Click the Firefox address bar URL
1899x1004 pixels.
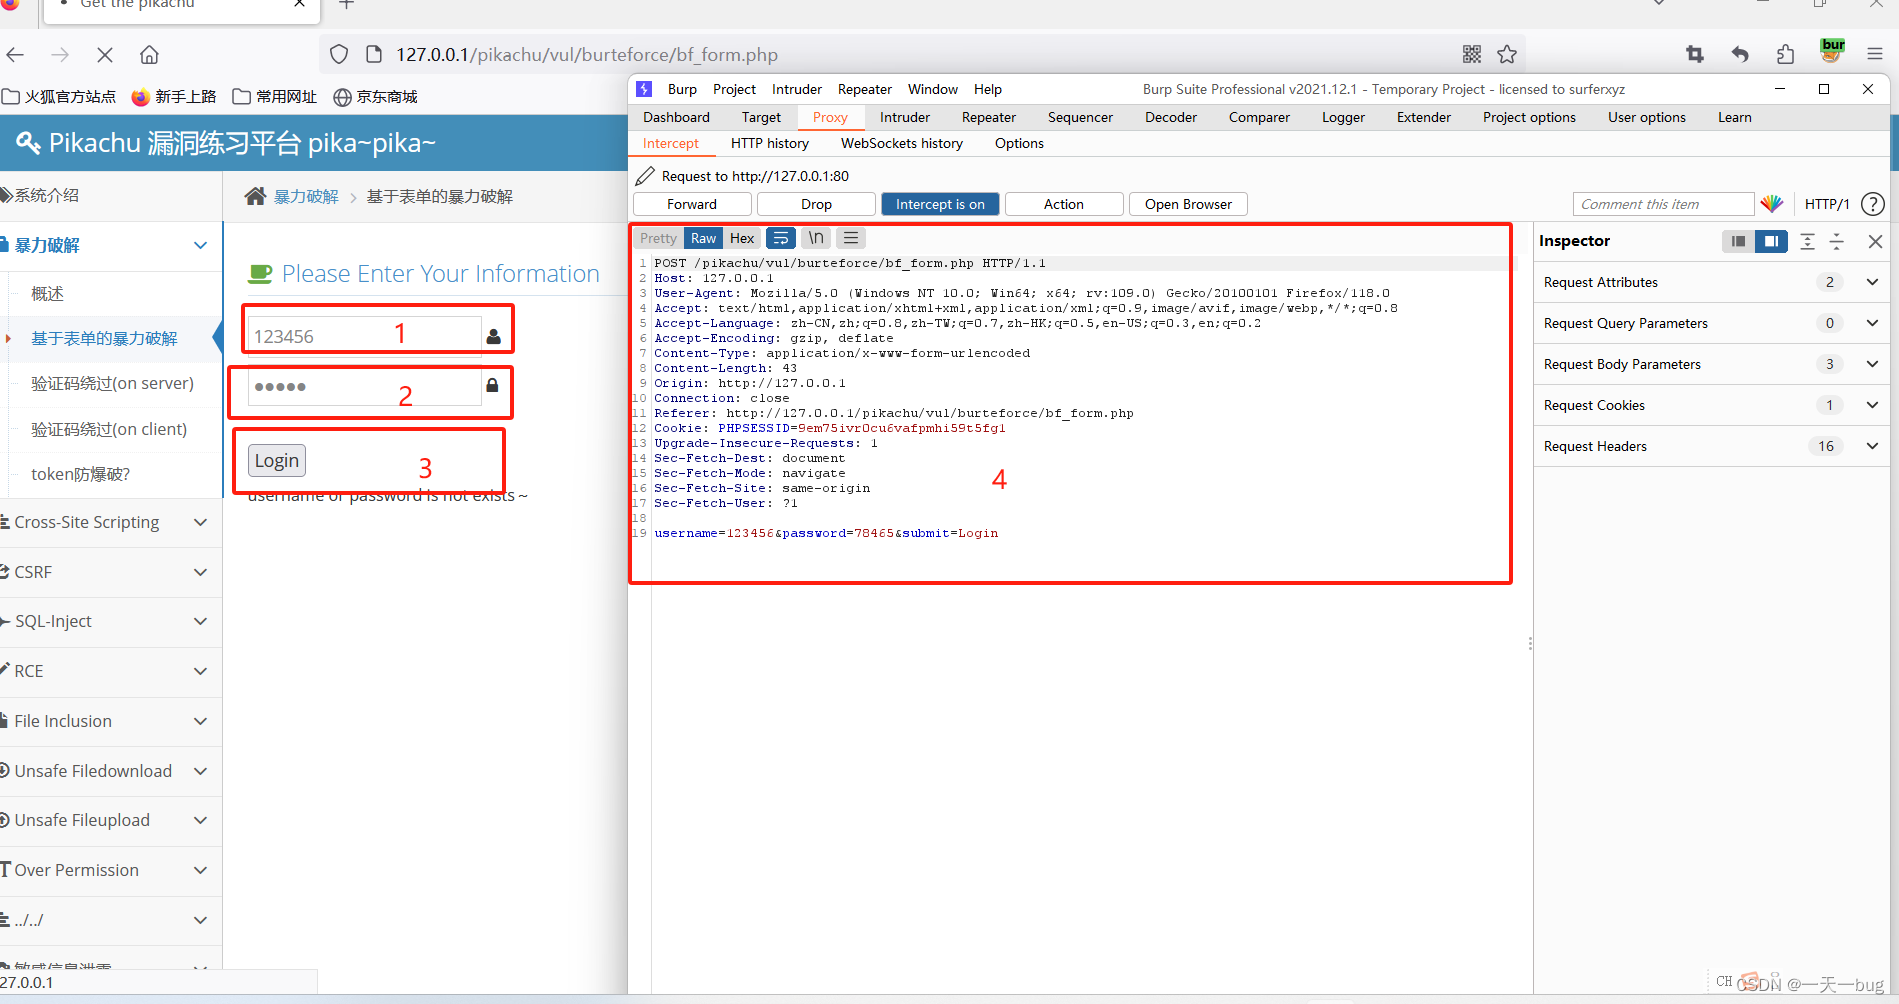(587, 55)
